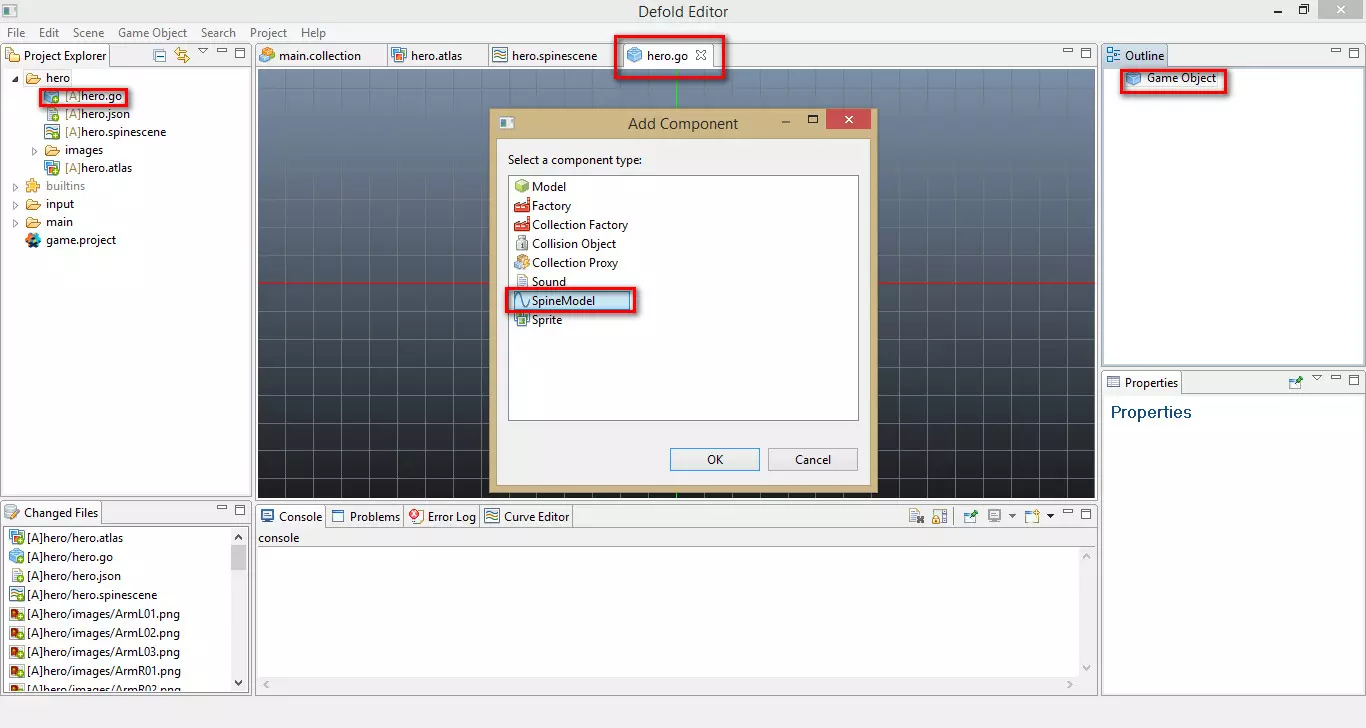This screenshot has width=1366, height=728.
Task: Toggle Link with Editor in Project Explorer
Action: [181, 55]
